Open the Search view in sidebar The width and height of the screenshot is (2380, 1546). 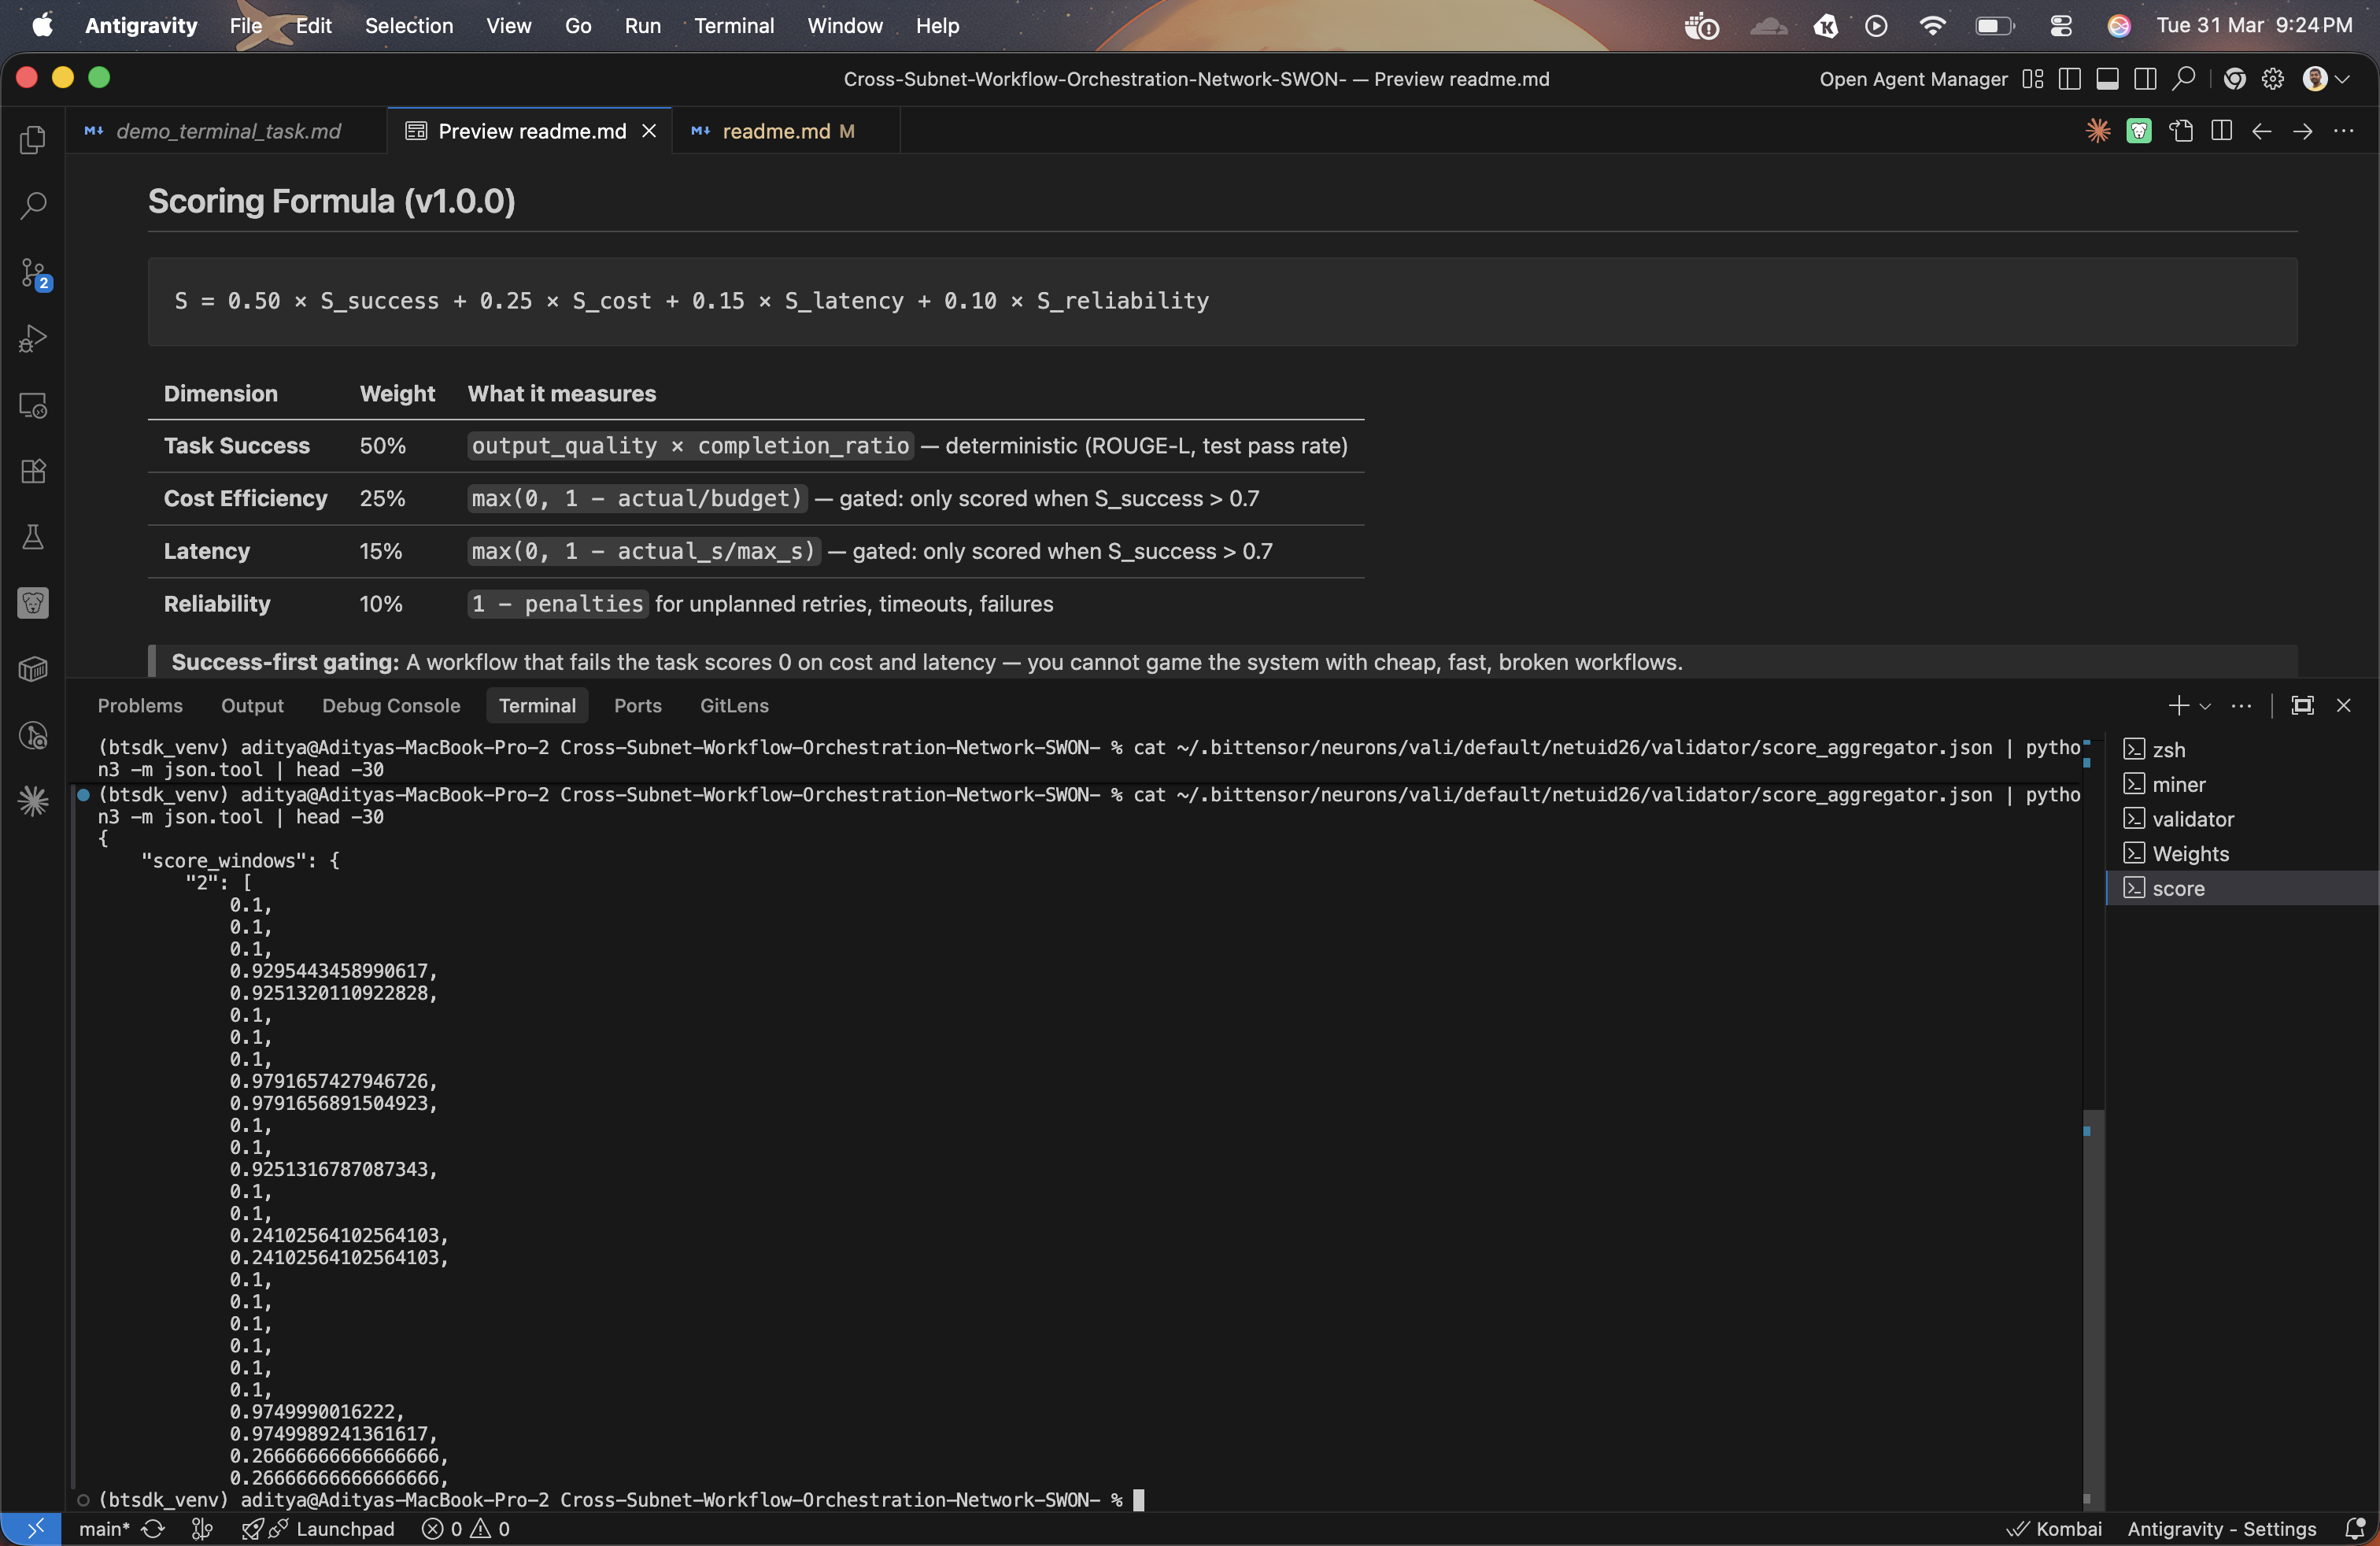coord(33,206)
